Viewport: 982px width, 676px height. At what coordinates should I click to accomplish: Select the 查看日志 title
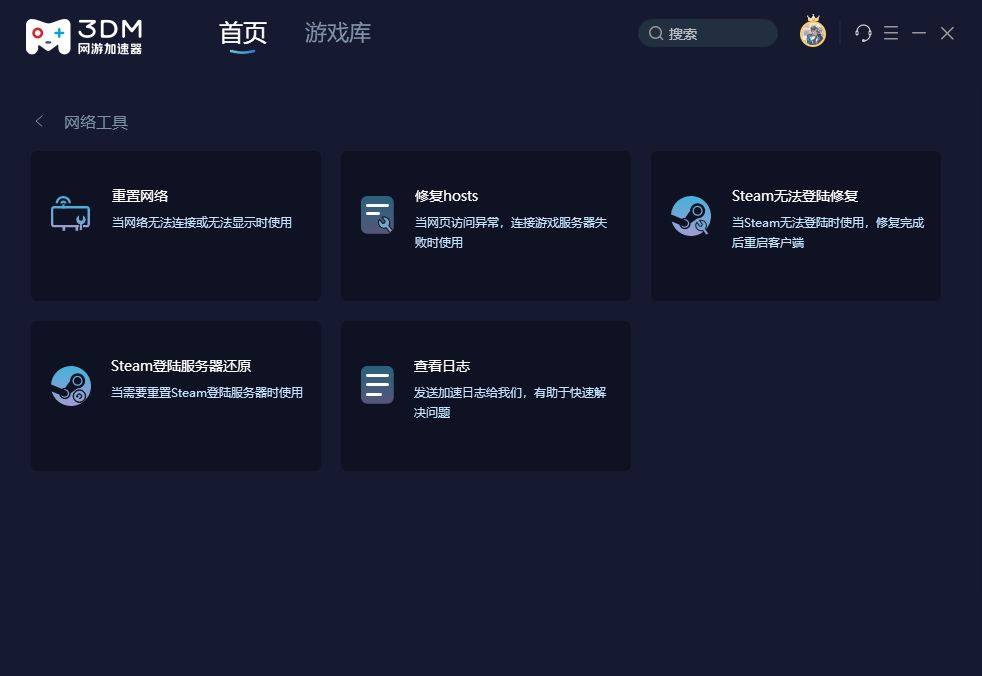tap(442, 366)
